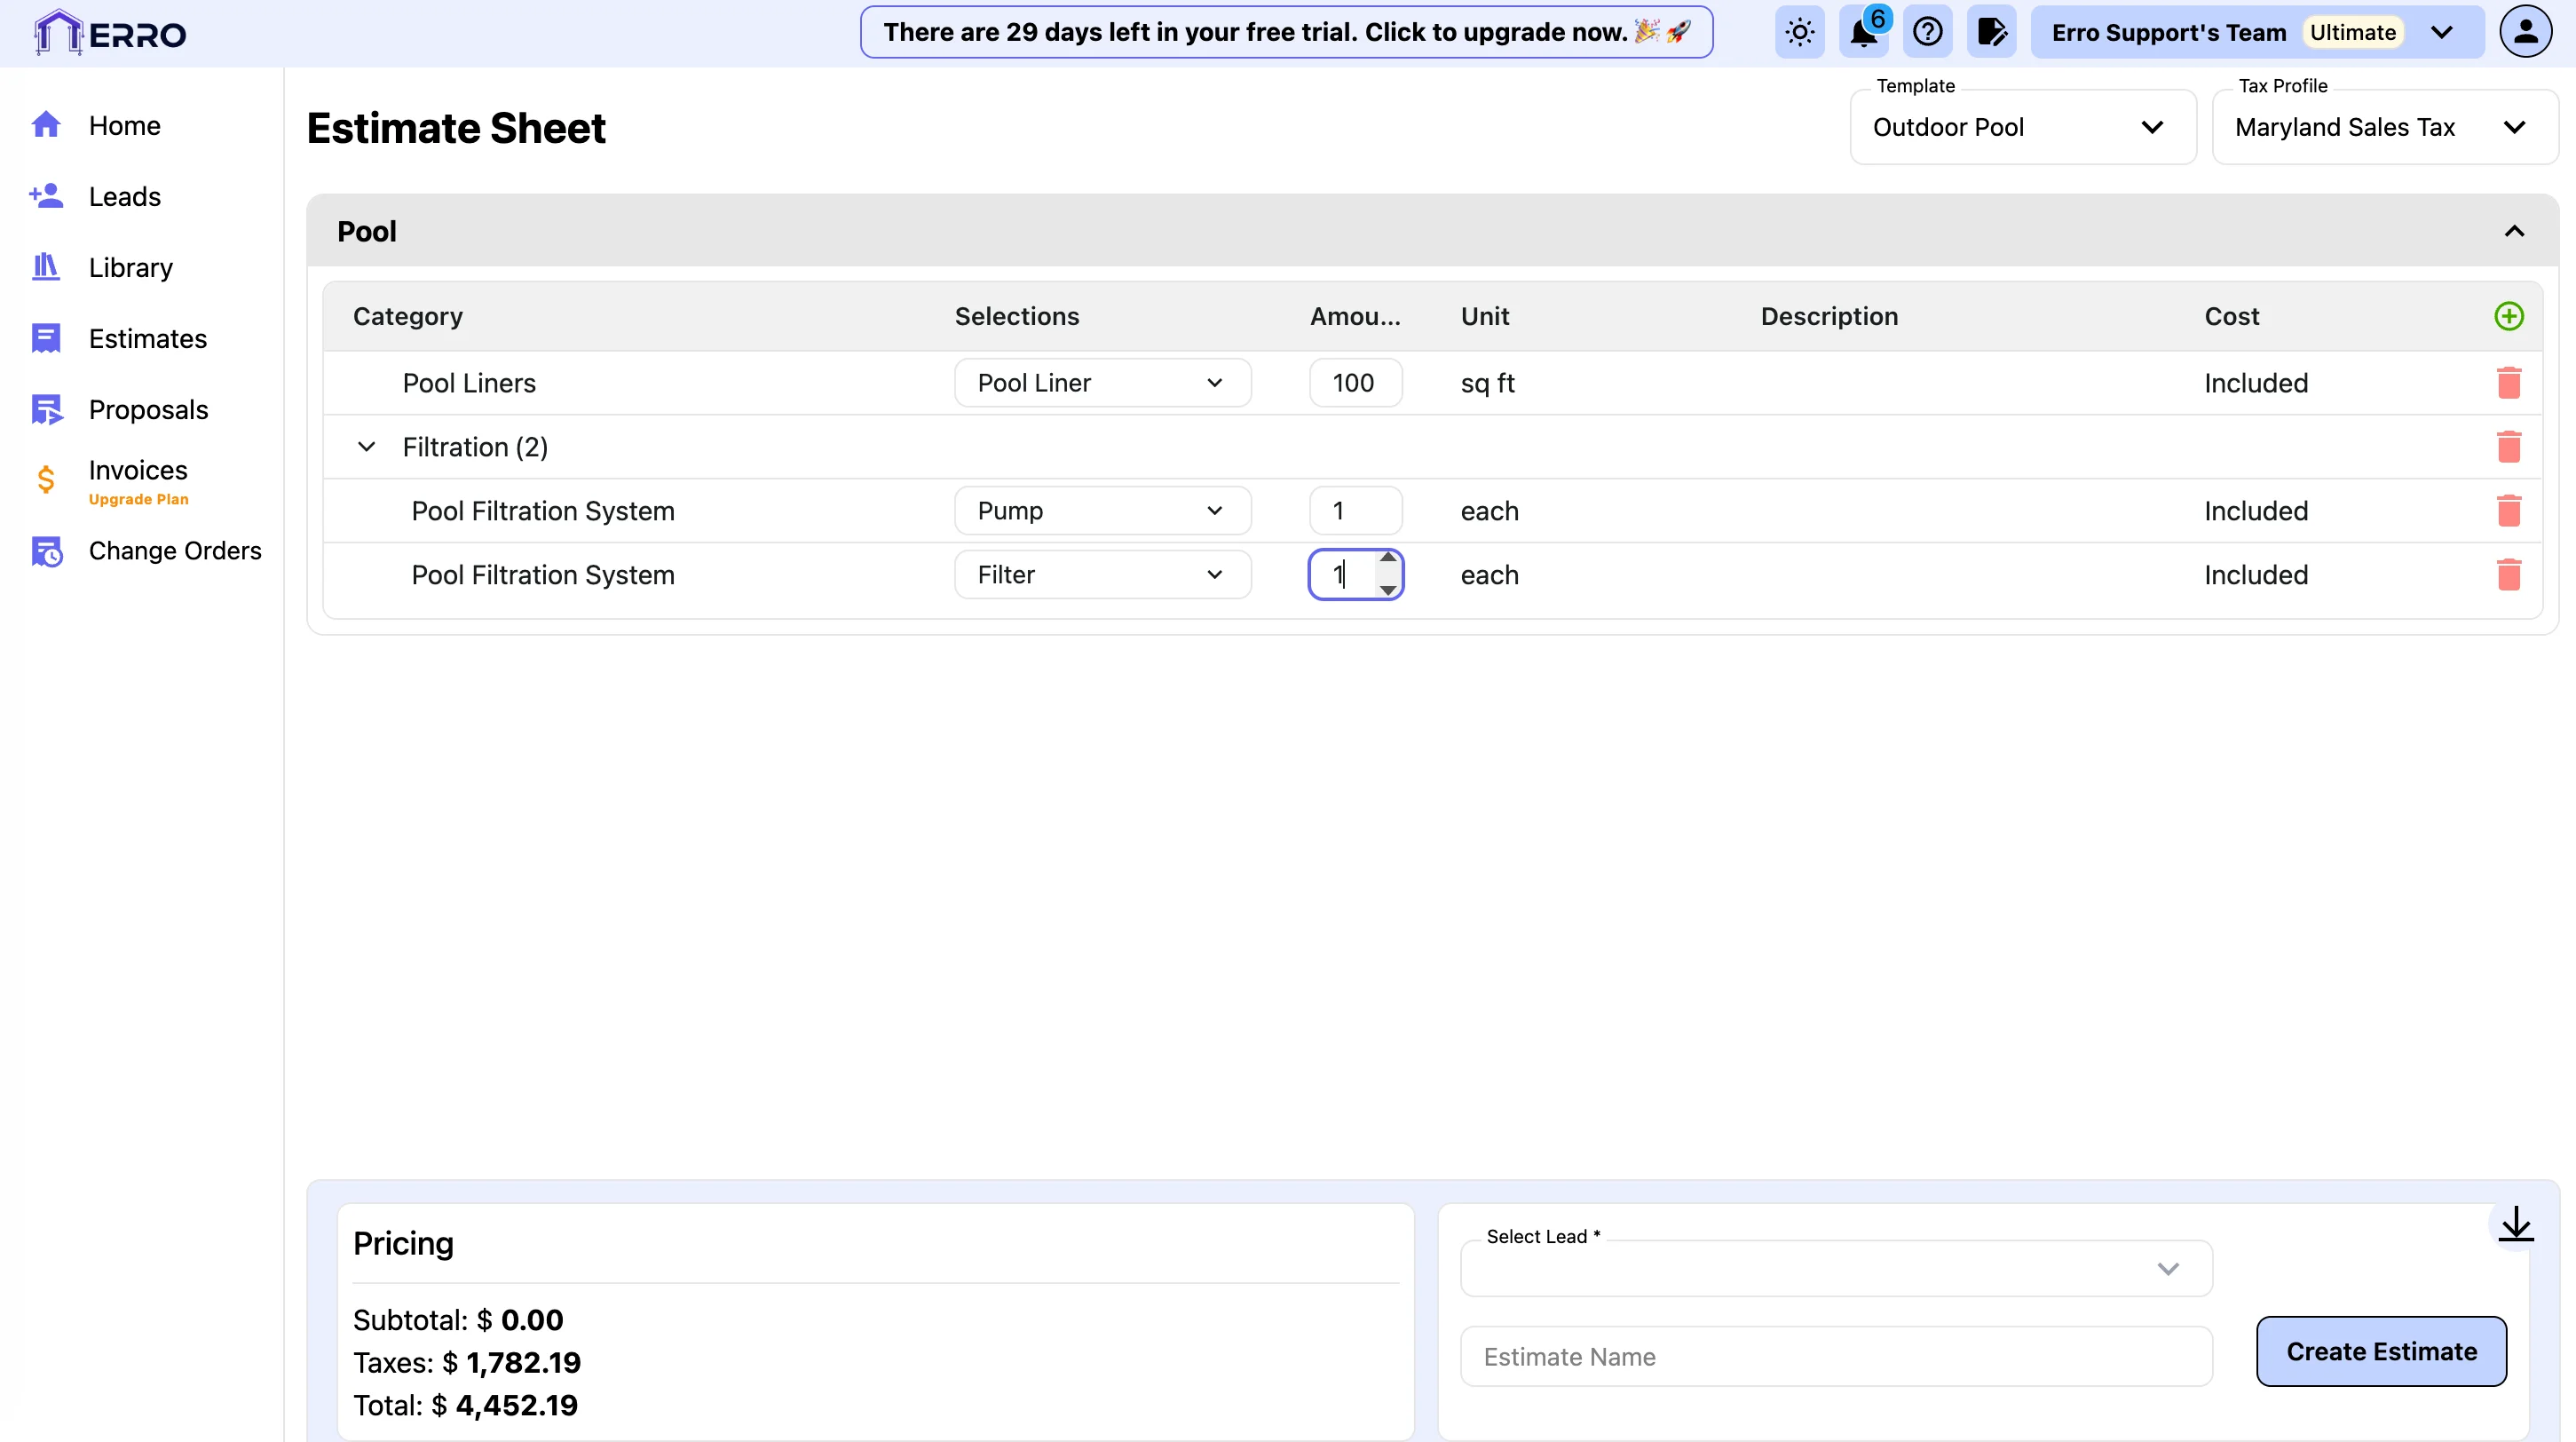Open the Maryland Sales Tax profile dropdown
This screenshot has width=2576, height=1442.
[x=2384, y=127]
